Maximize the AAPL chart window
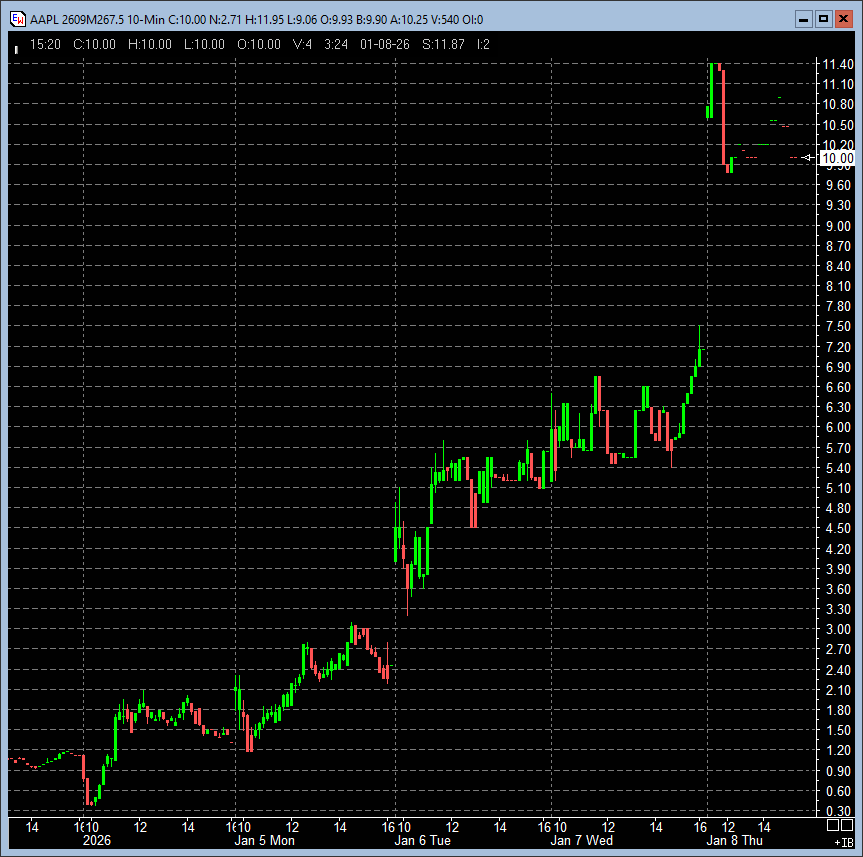Viewport: 863px width, 857px height. pos(823,18)
